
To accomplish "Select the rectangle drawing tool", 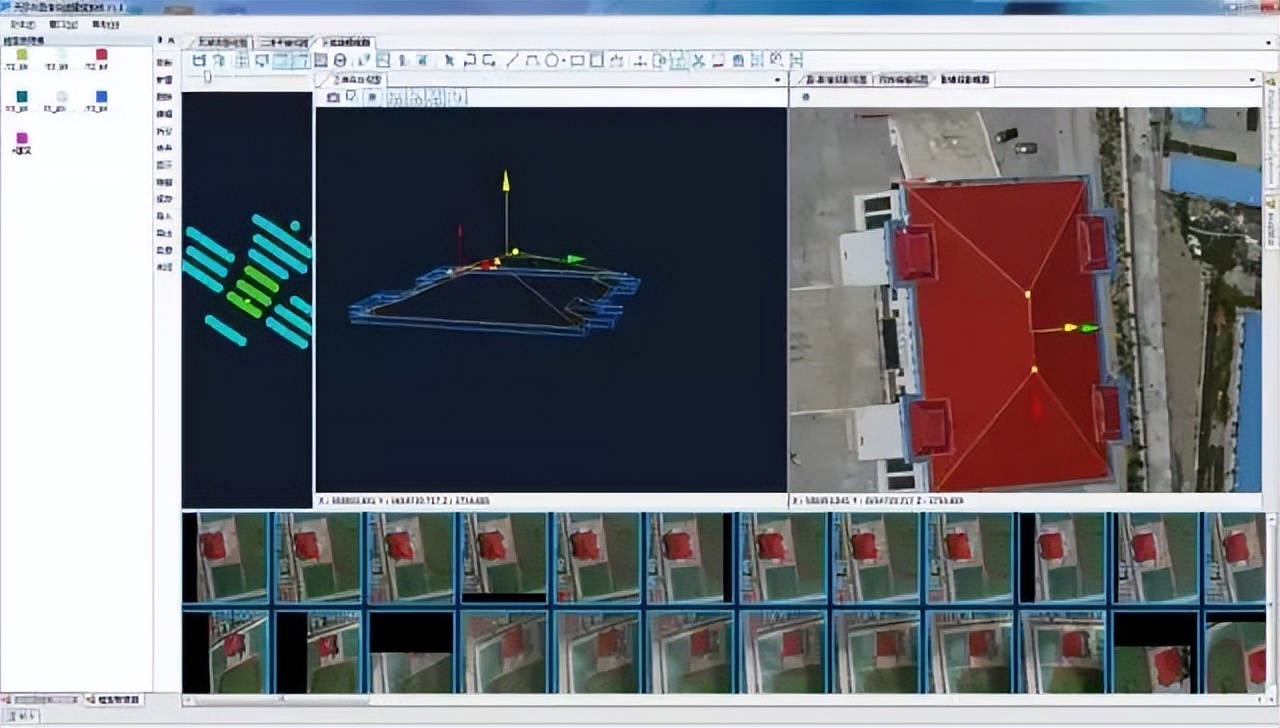I will pos(577,61).
